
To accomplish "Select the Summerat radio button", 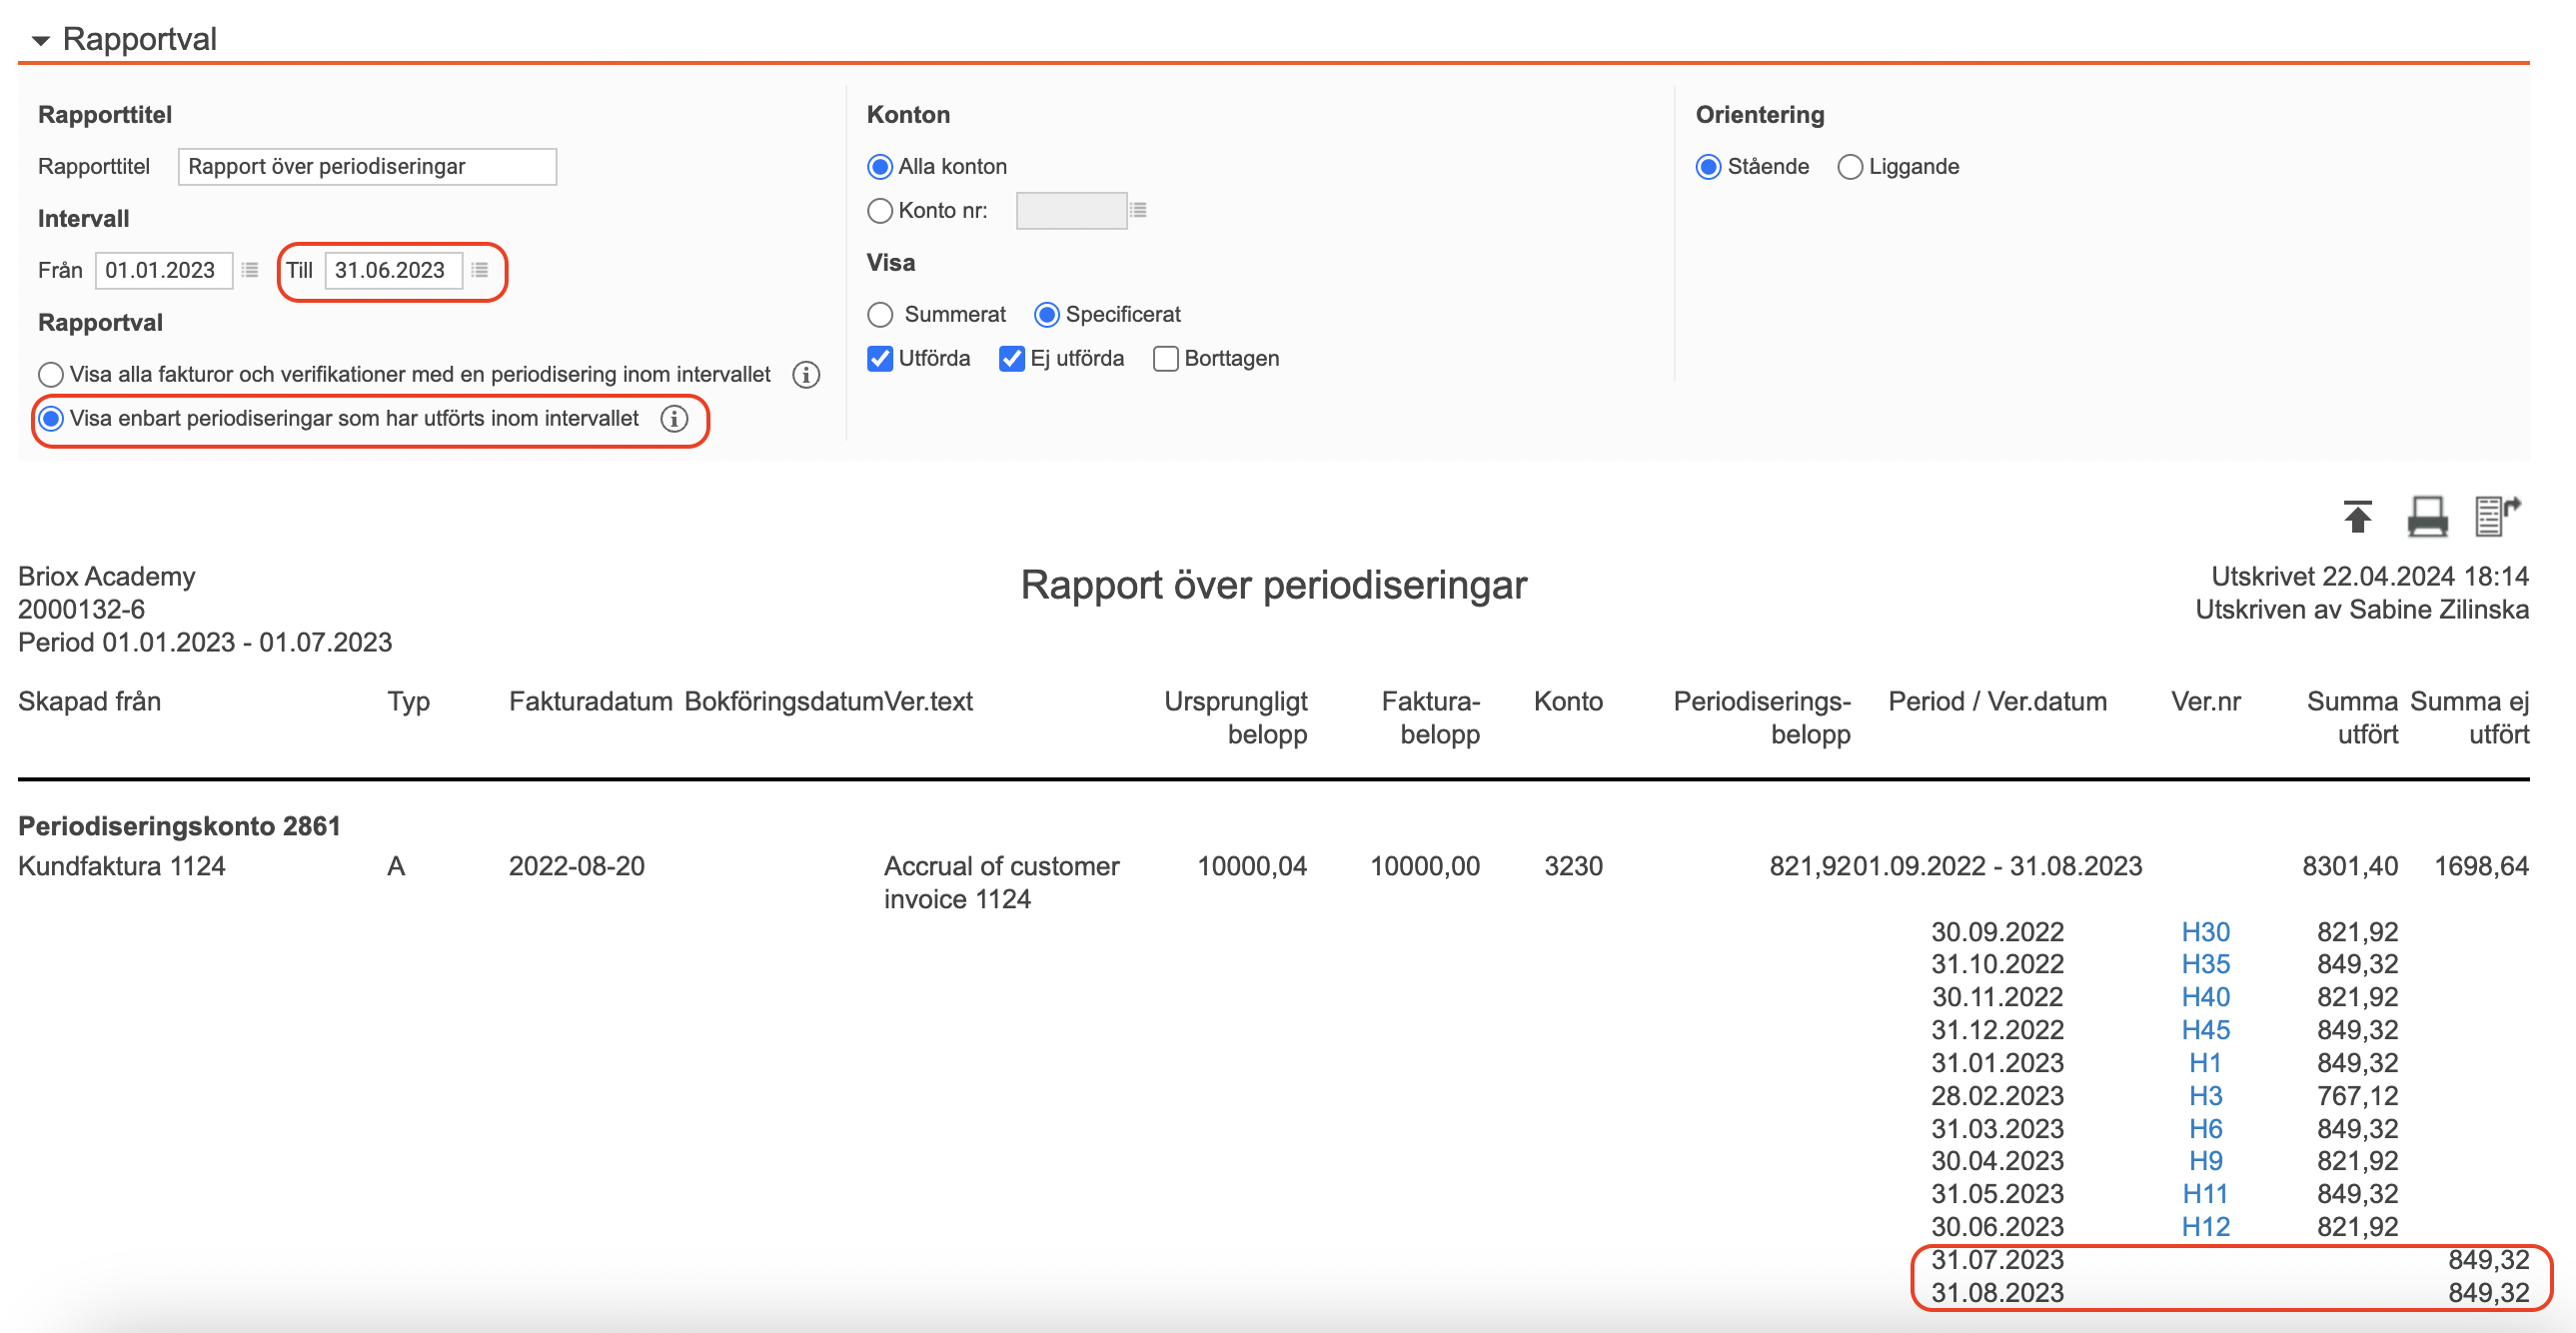I will [x=880, y=314].
